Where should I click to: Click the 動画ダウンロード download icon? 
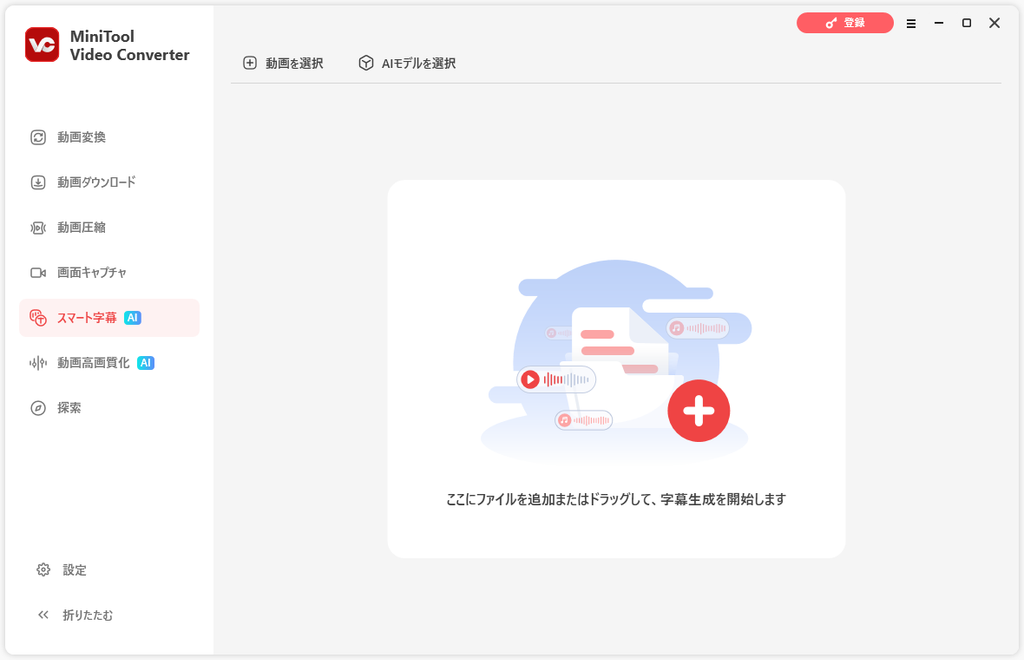(x=38, y=182)
